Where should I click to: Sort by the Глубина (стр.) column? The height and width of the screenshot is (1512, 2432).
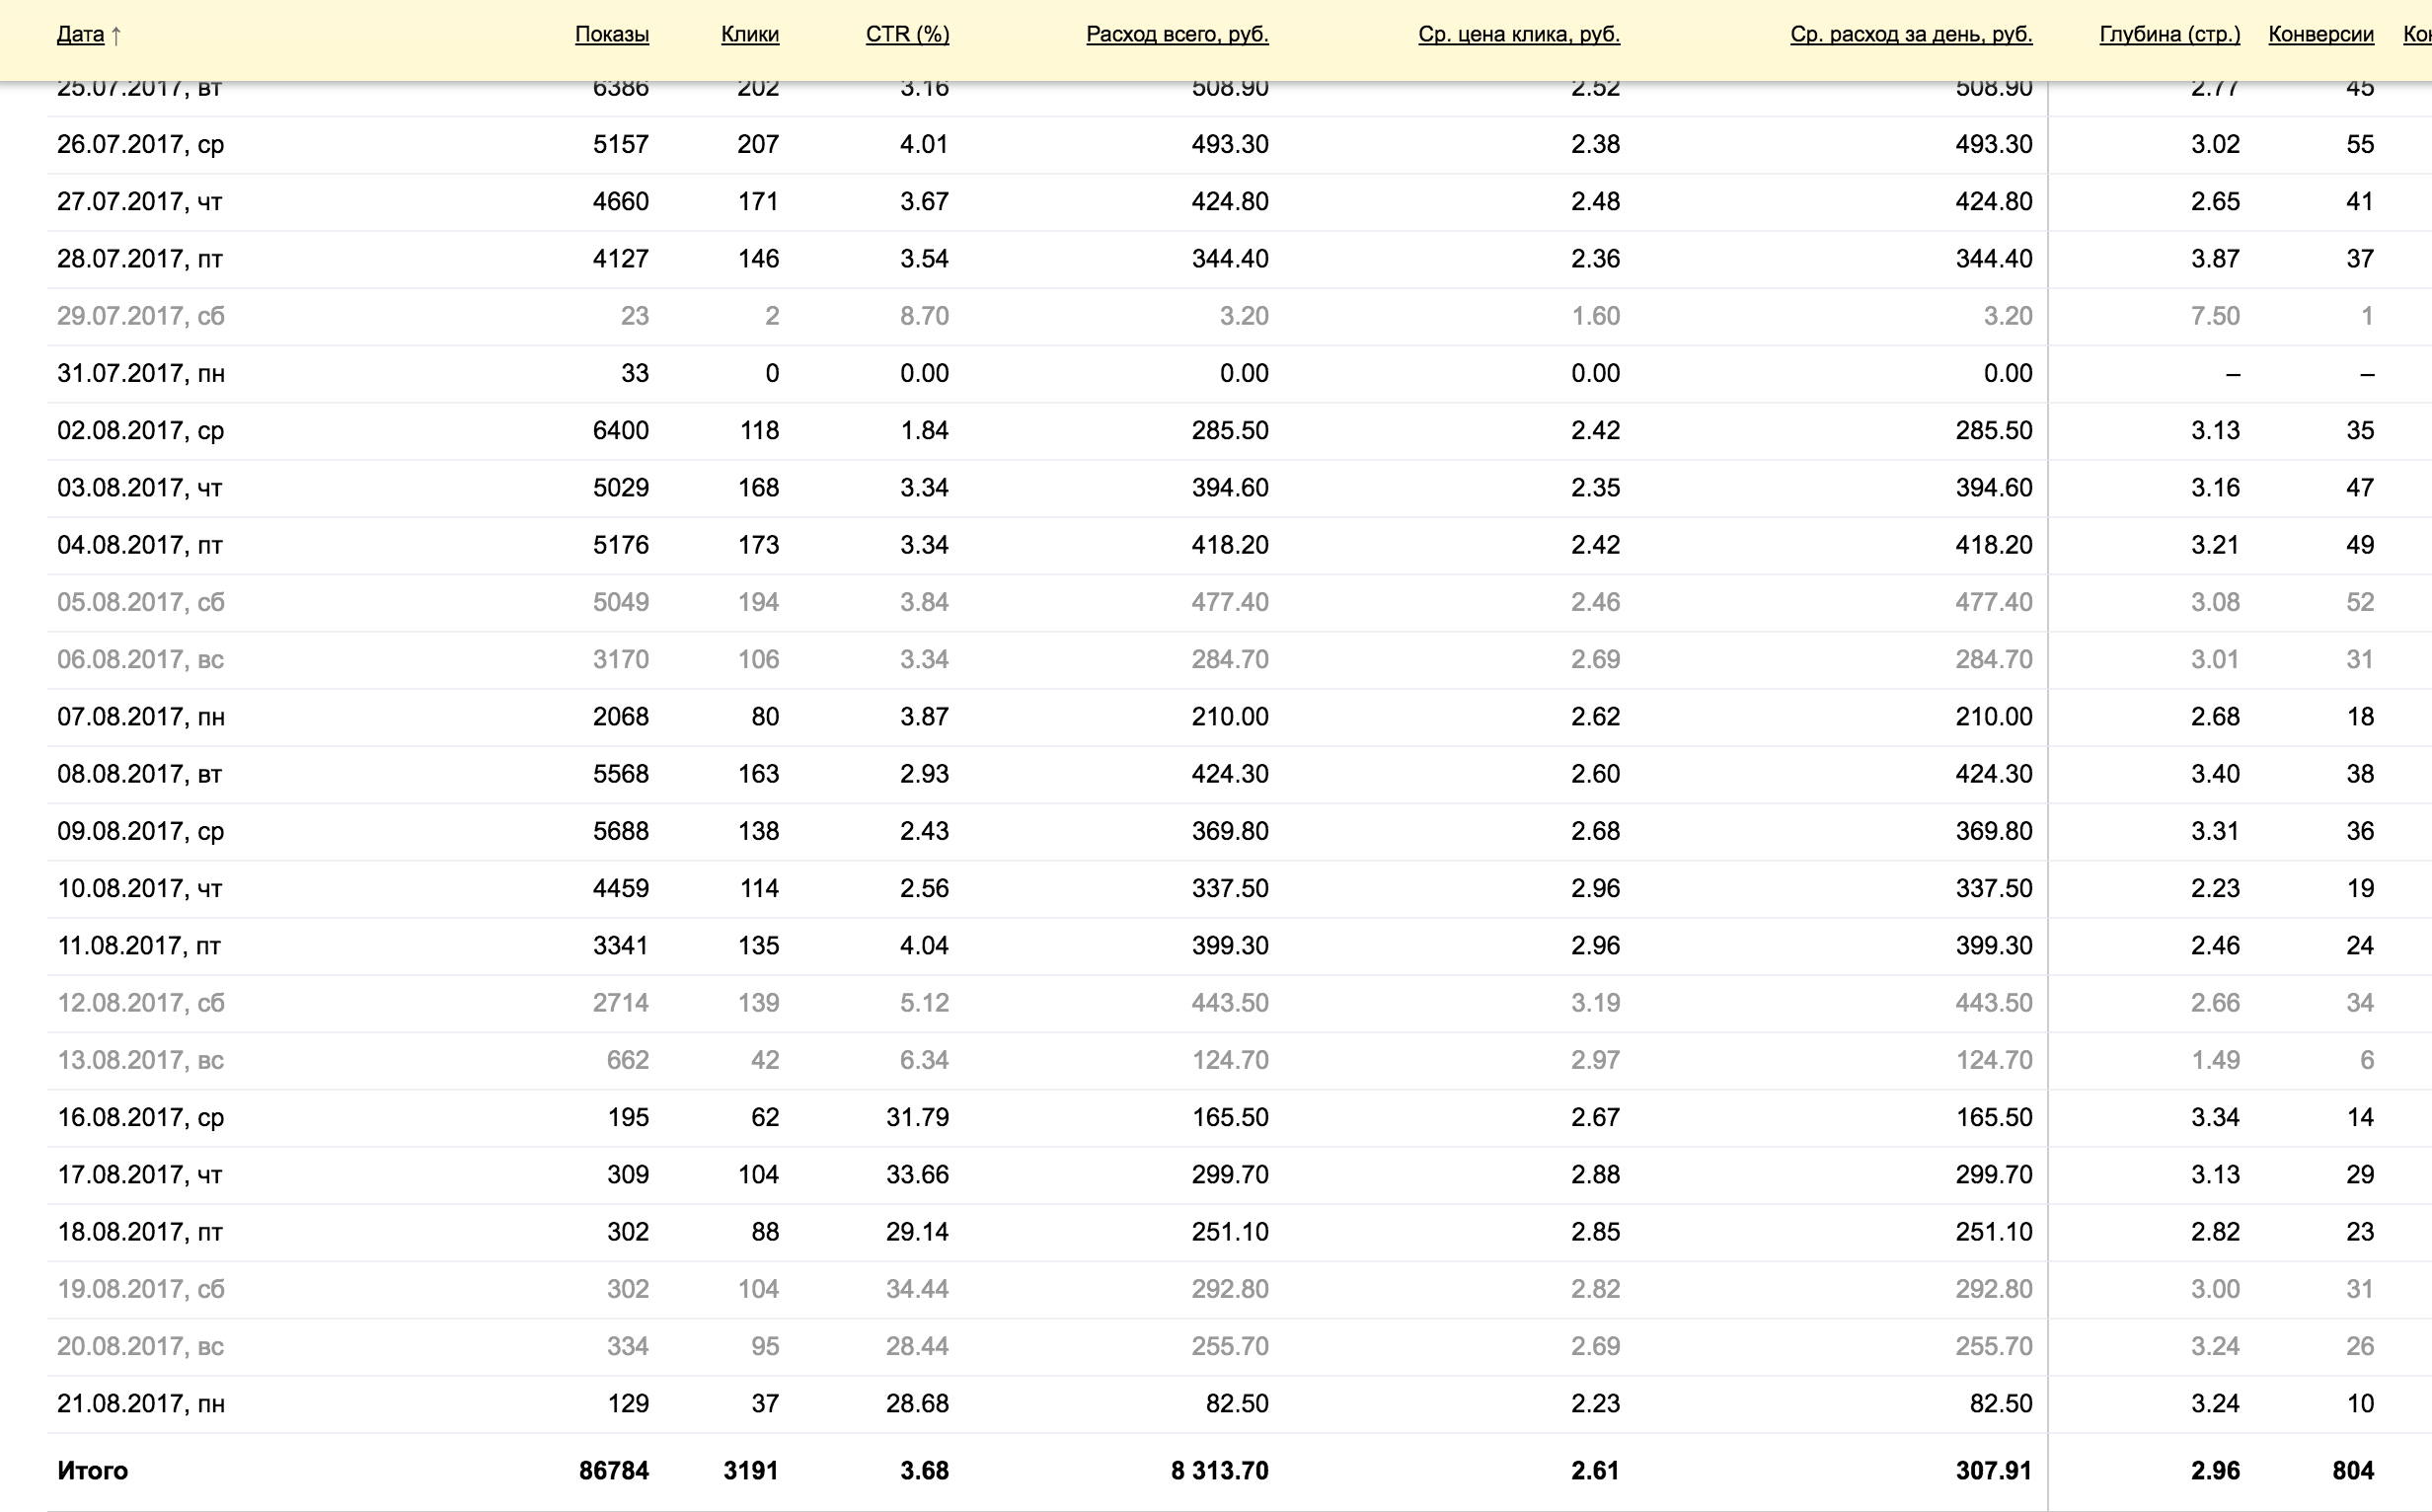click(x=2169, y=34)
